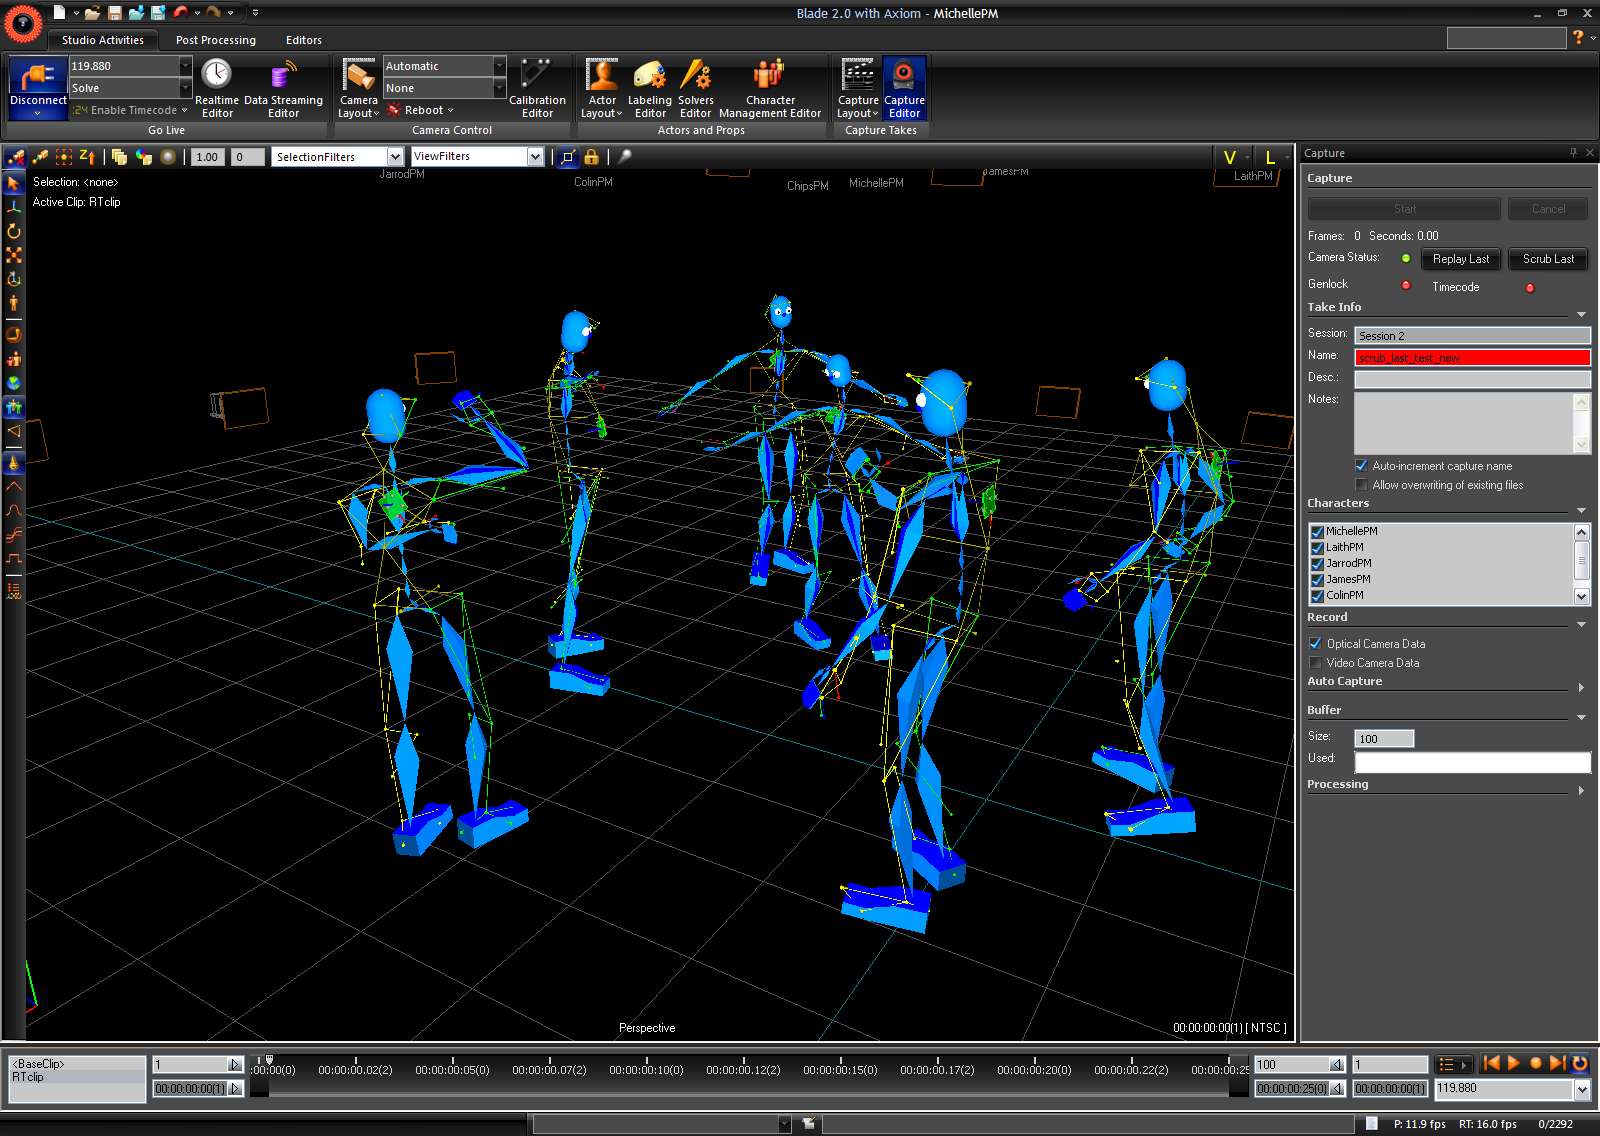
Task: Toggle Allow overwriting of existing files
Action: point(1361,484)
